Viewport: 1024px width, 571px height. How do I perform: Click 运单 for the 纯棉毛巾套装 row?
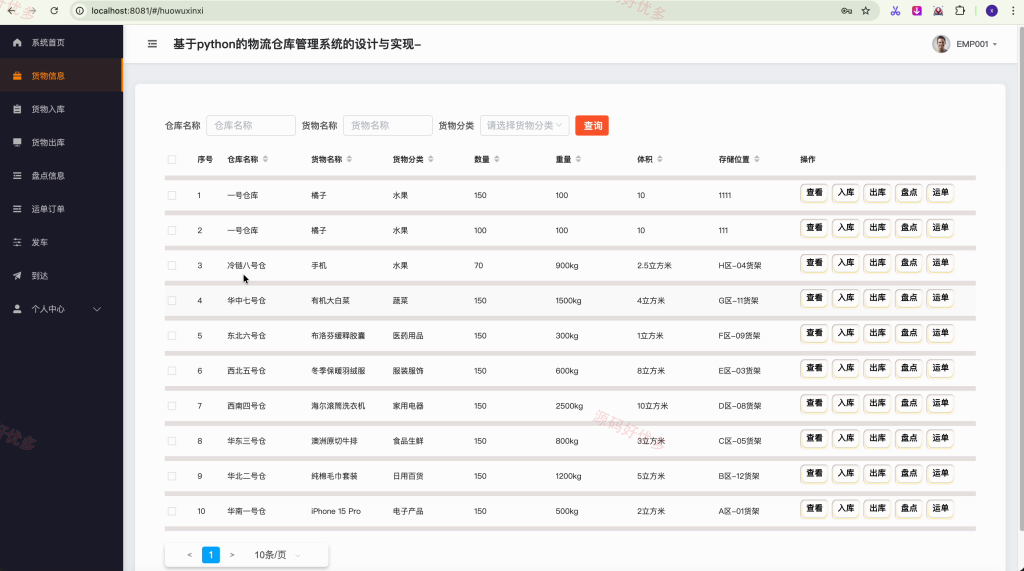click(940, 473)
